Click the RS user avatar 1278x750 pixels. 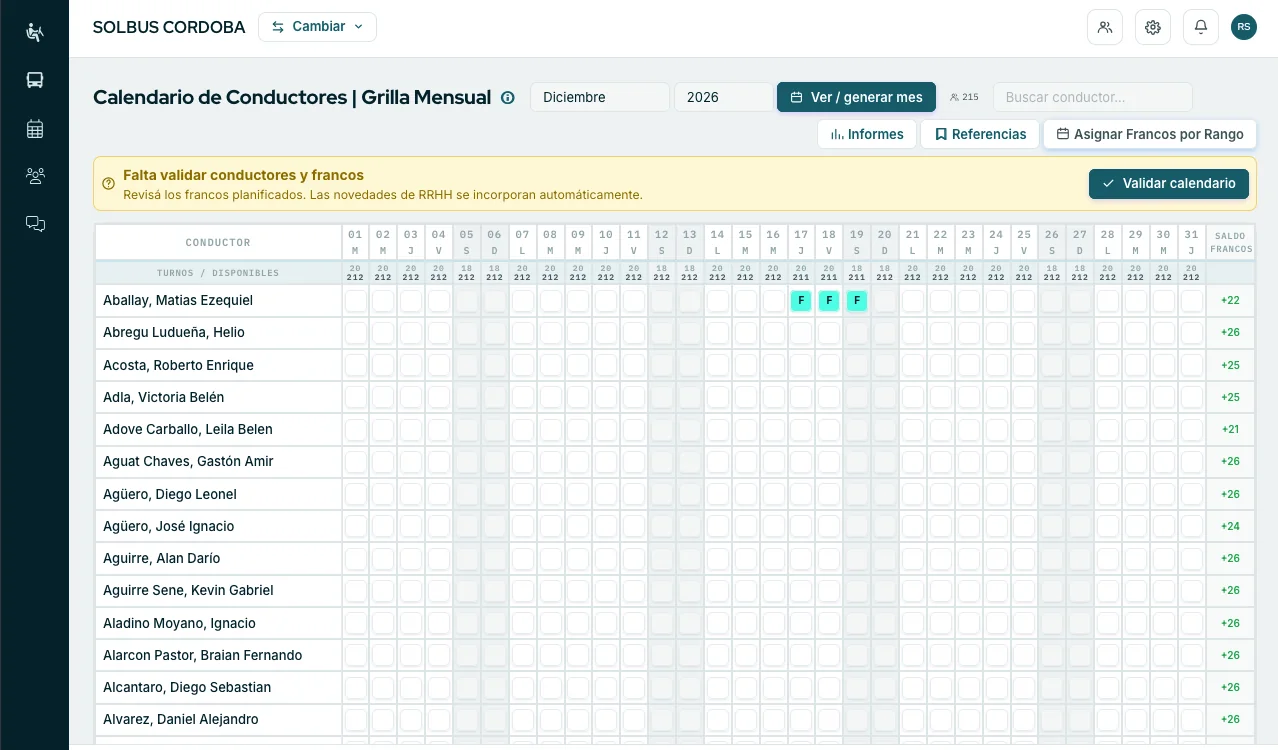[1244, 27]
